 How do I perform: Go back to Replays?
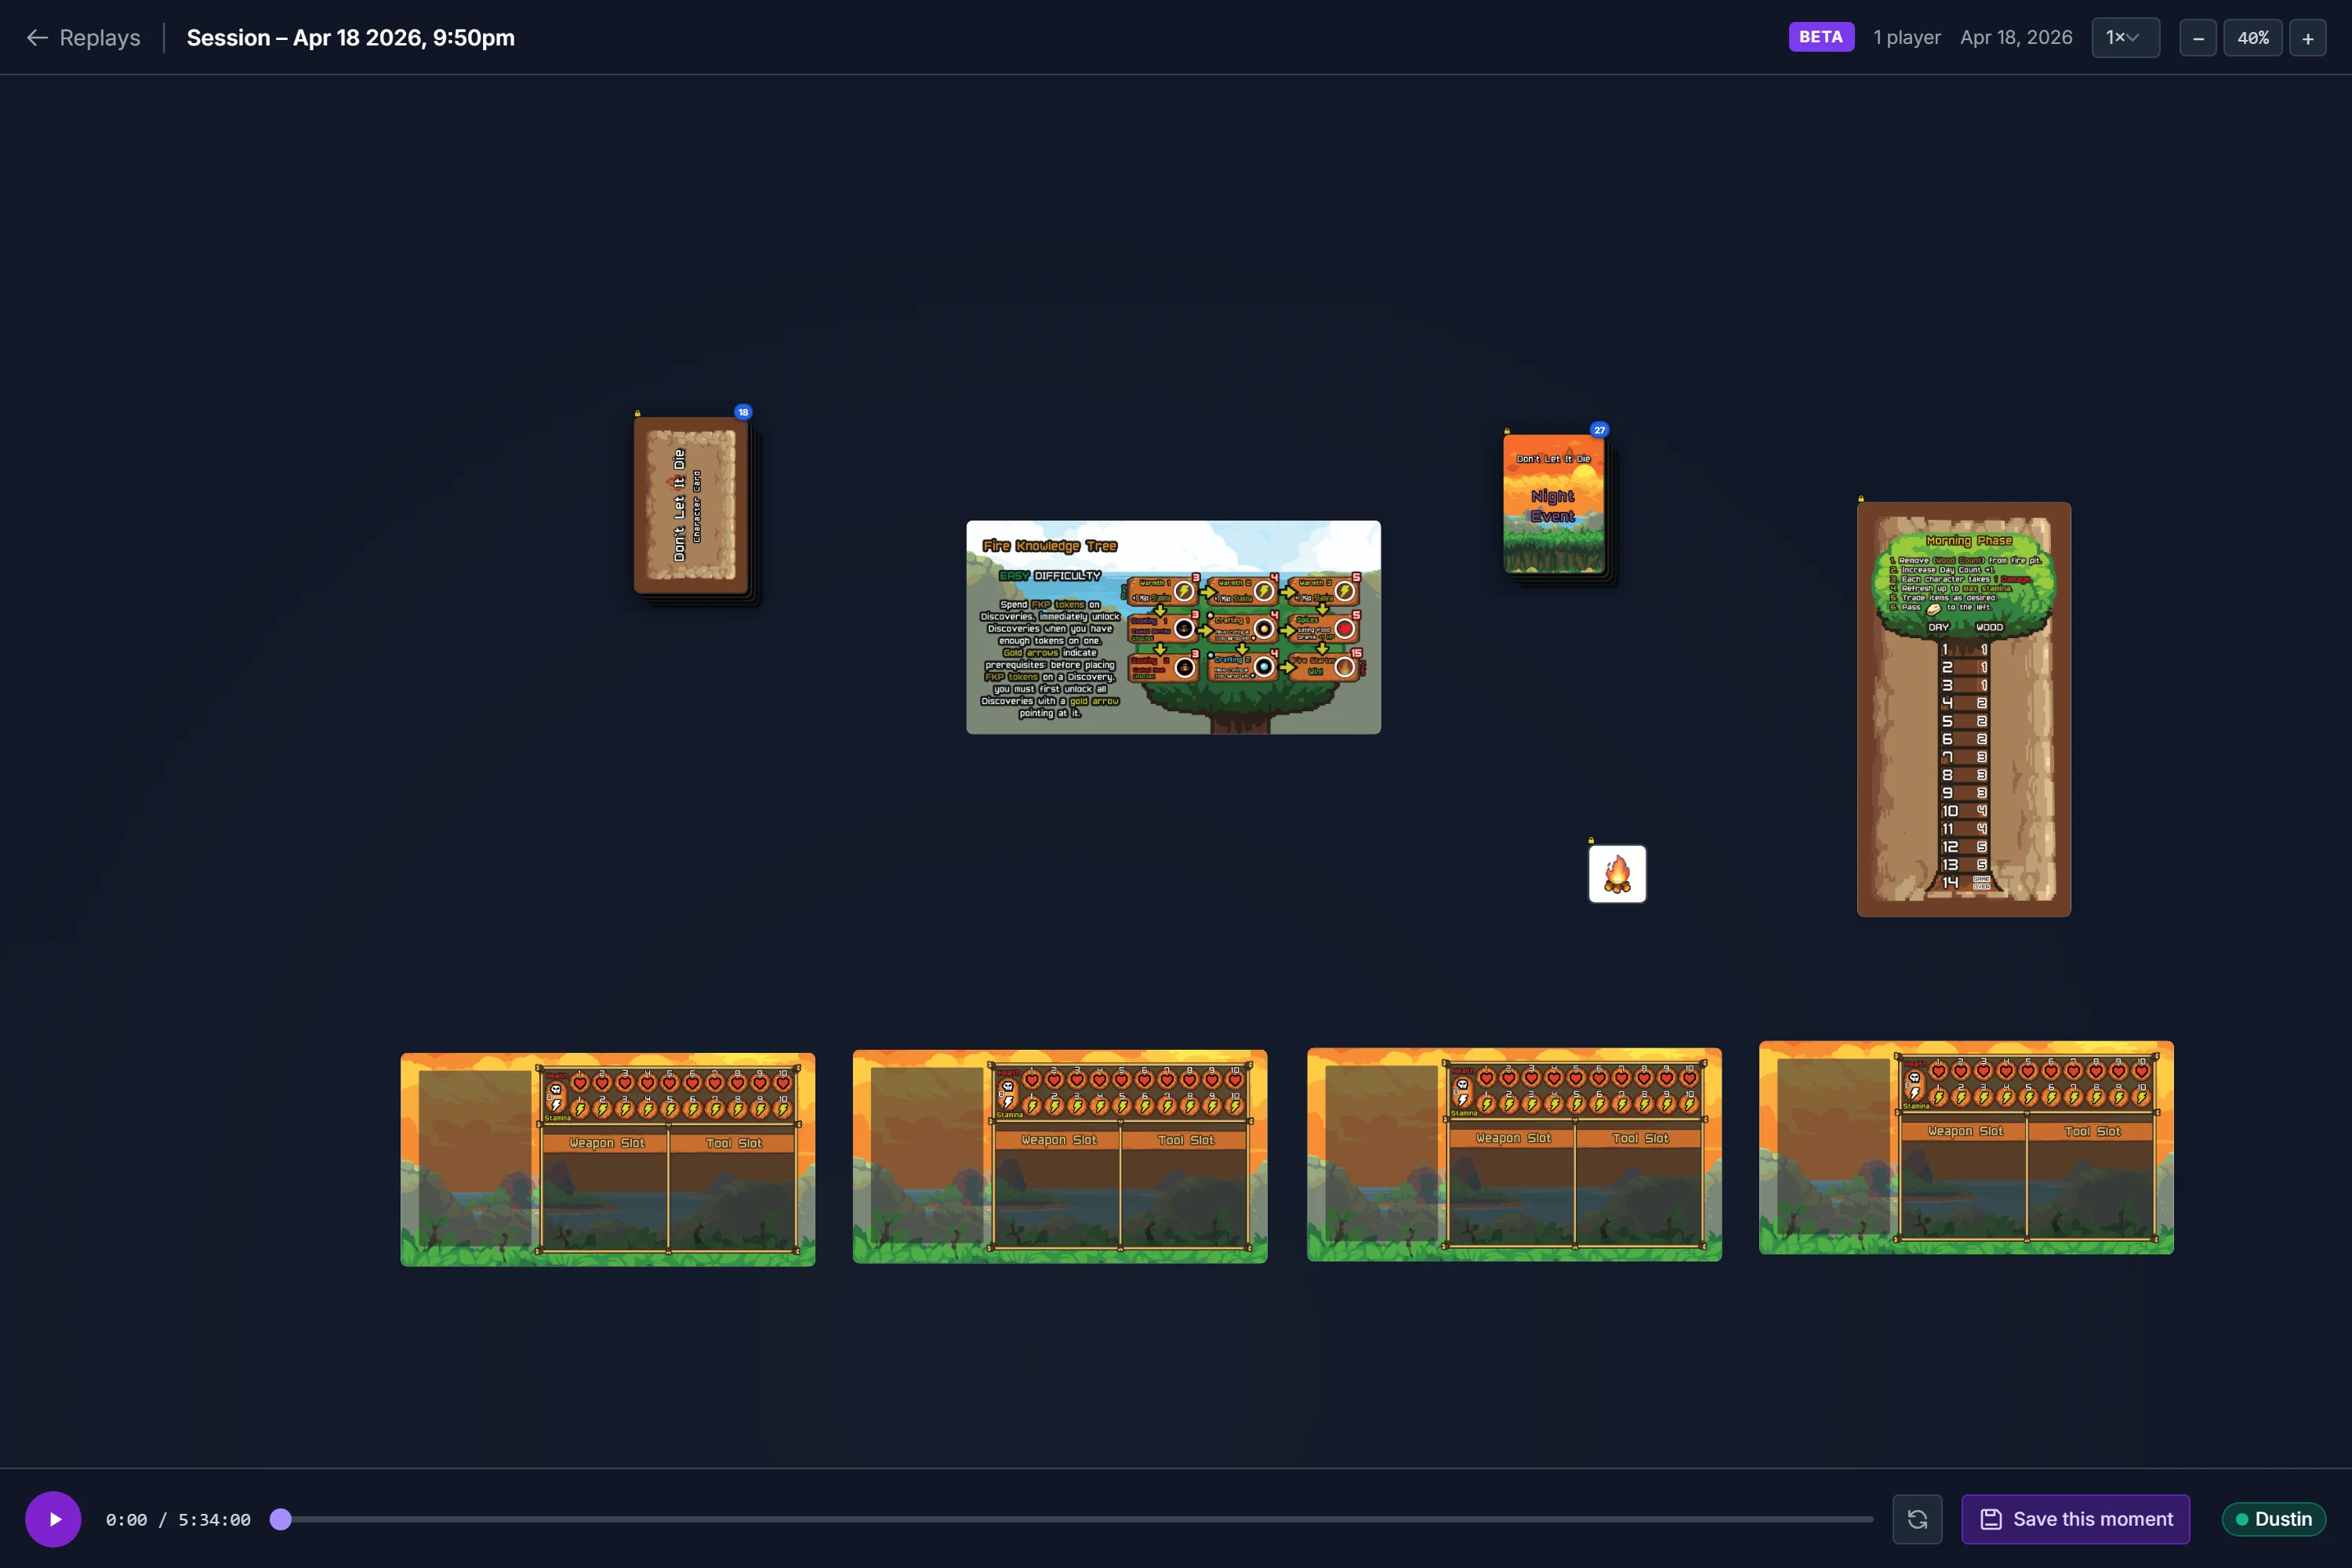83,37
